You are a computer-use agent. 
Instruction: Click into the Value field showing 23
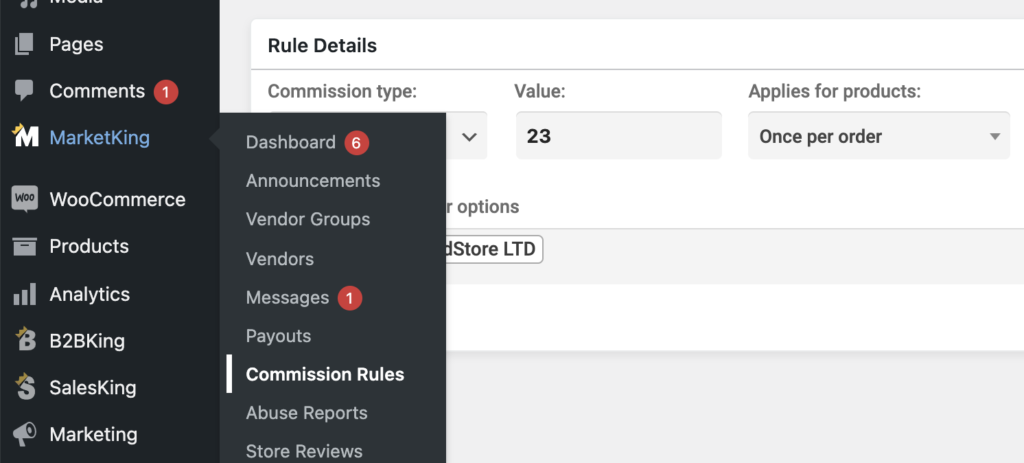[x=618, y=135]
